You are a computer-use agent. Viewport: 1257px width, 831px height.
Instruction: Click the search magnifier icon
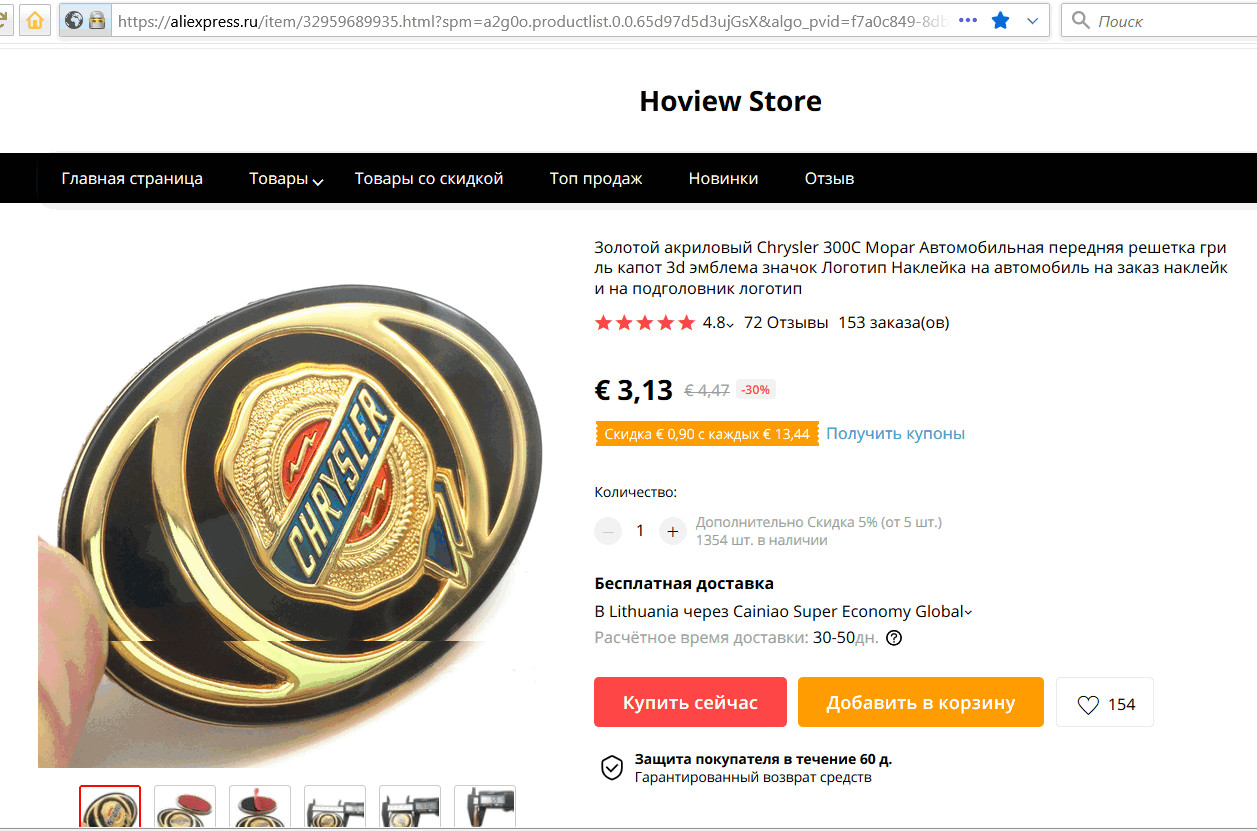(x=1080, y=20)
